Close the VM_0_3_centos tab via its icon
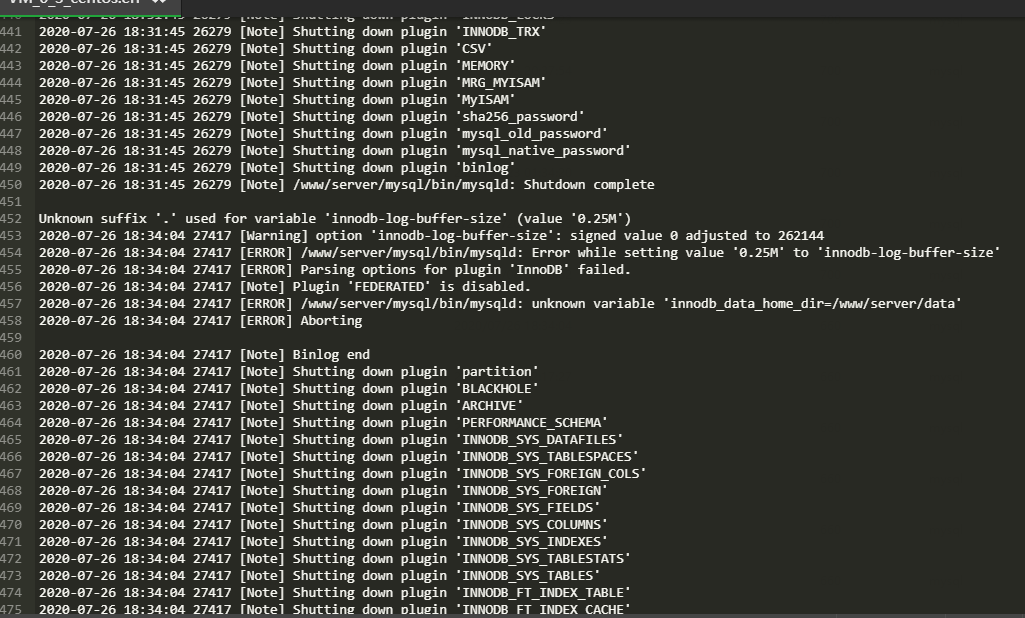Viewport: 1025px width, 618px height. [159, 3]
